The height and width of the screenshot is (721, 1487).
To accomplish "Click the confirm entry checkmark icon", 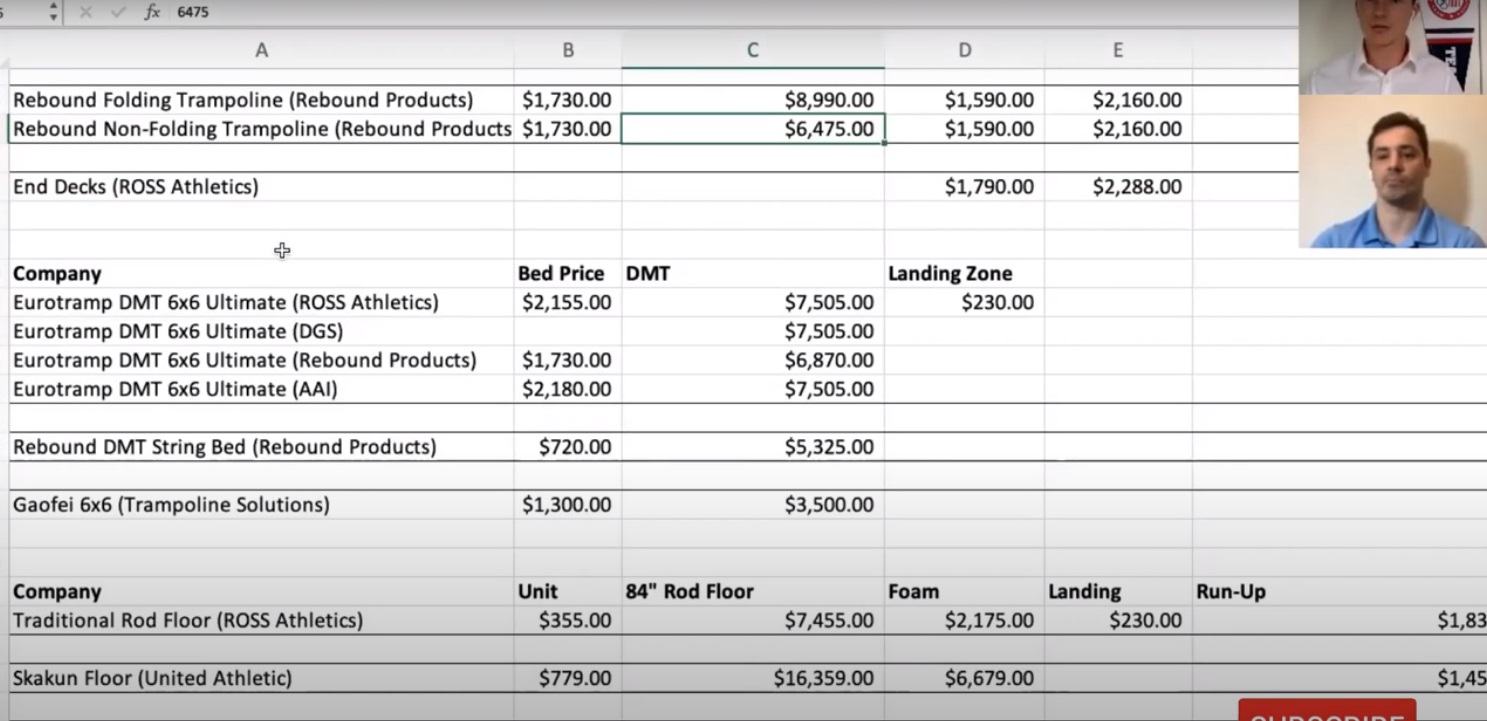I will coord(118,12).
